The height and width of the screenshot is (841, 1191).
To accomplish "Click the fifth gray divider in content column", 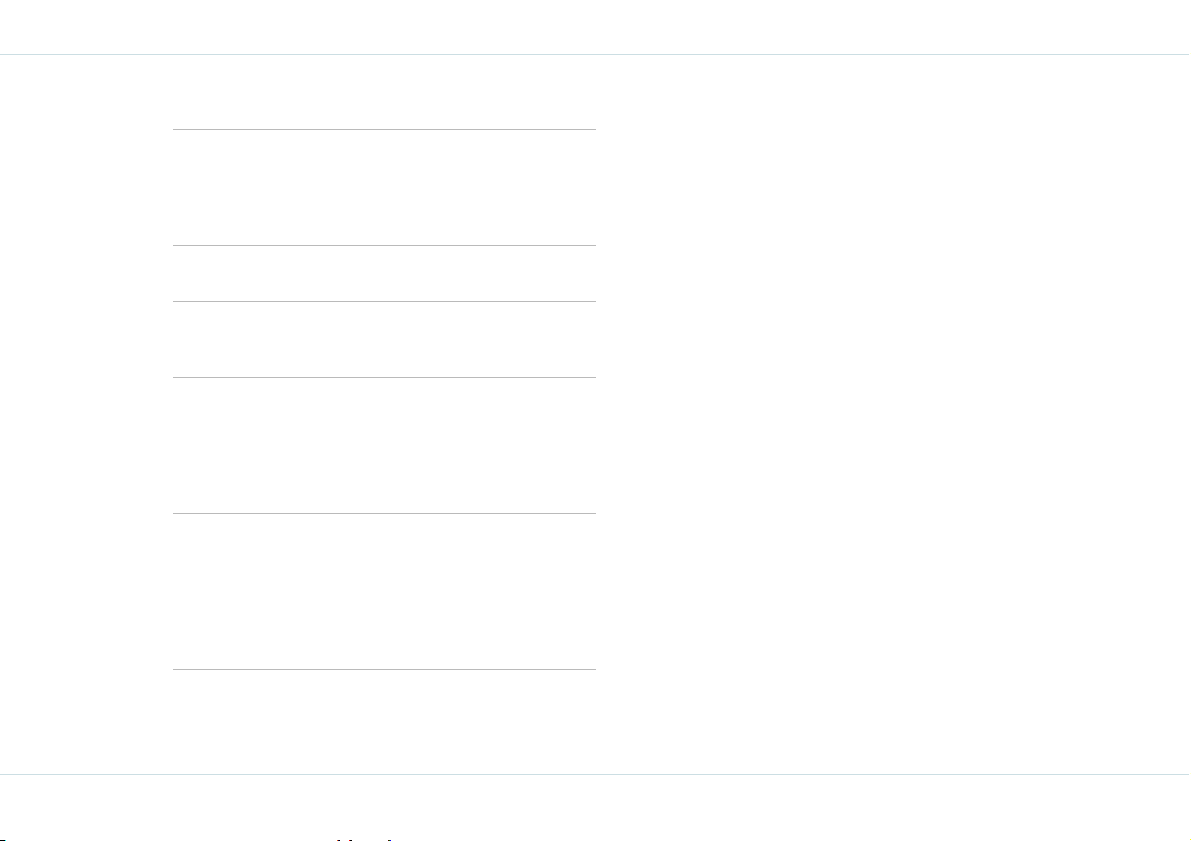I will pyautogui.click(x=384, y=514).
